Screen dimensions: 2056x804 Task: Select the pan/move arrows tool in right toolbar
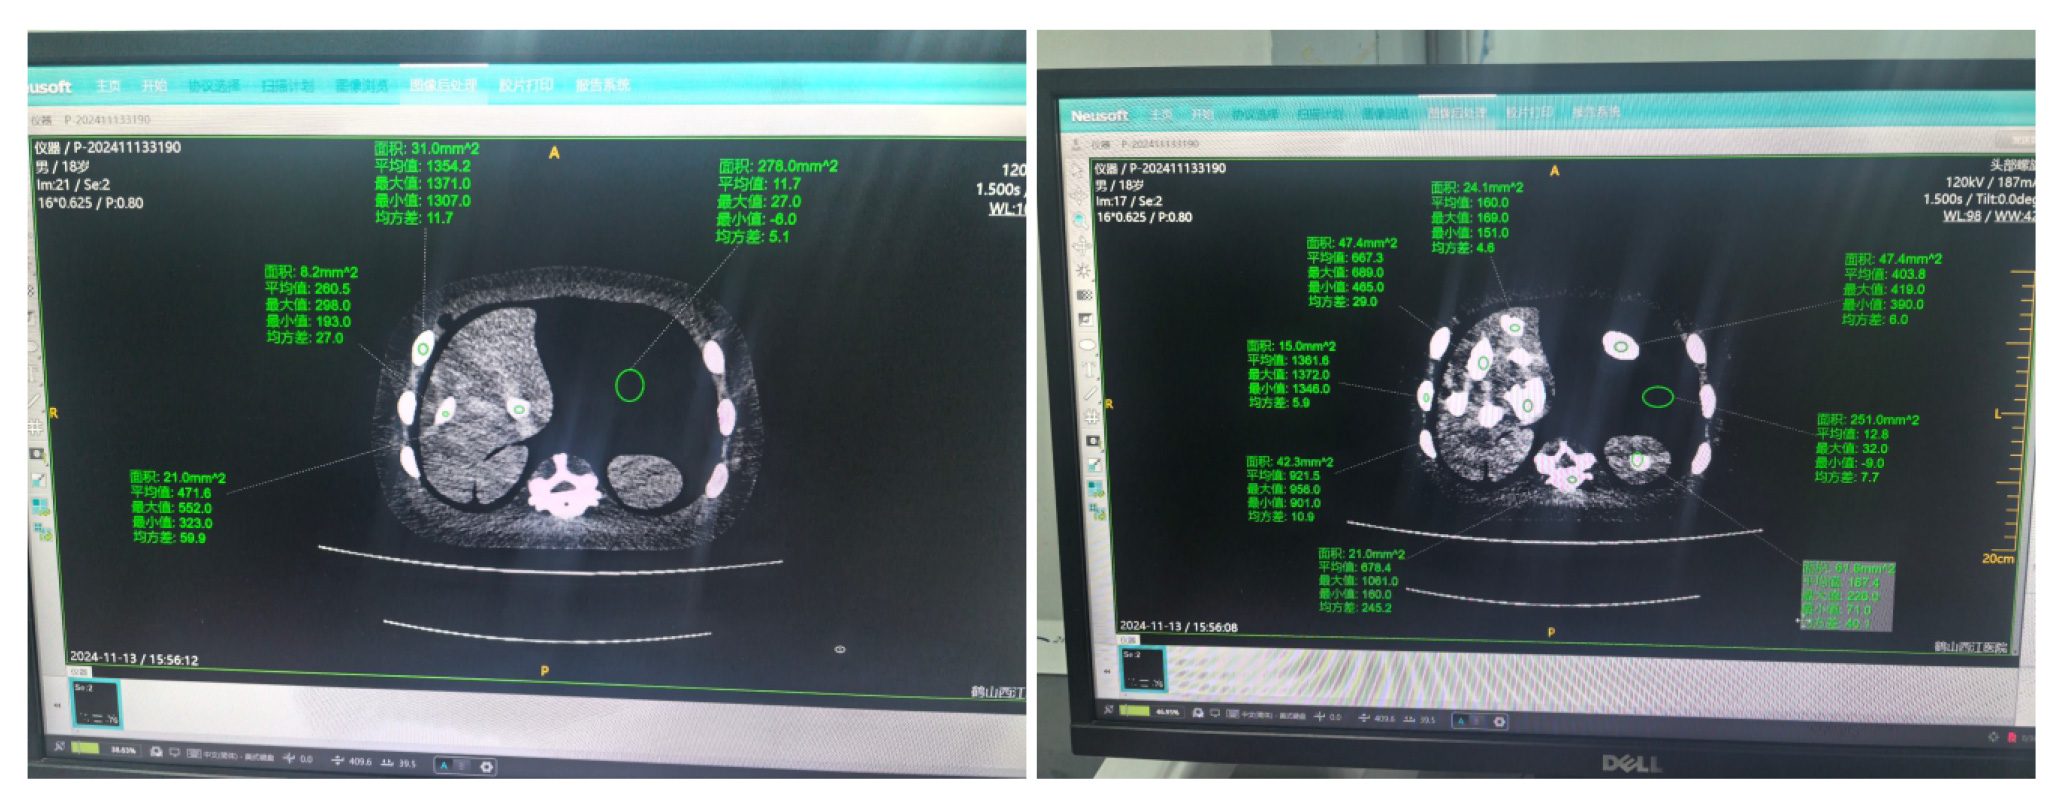coord(1082,245)
